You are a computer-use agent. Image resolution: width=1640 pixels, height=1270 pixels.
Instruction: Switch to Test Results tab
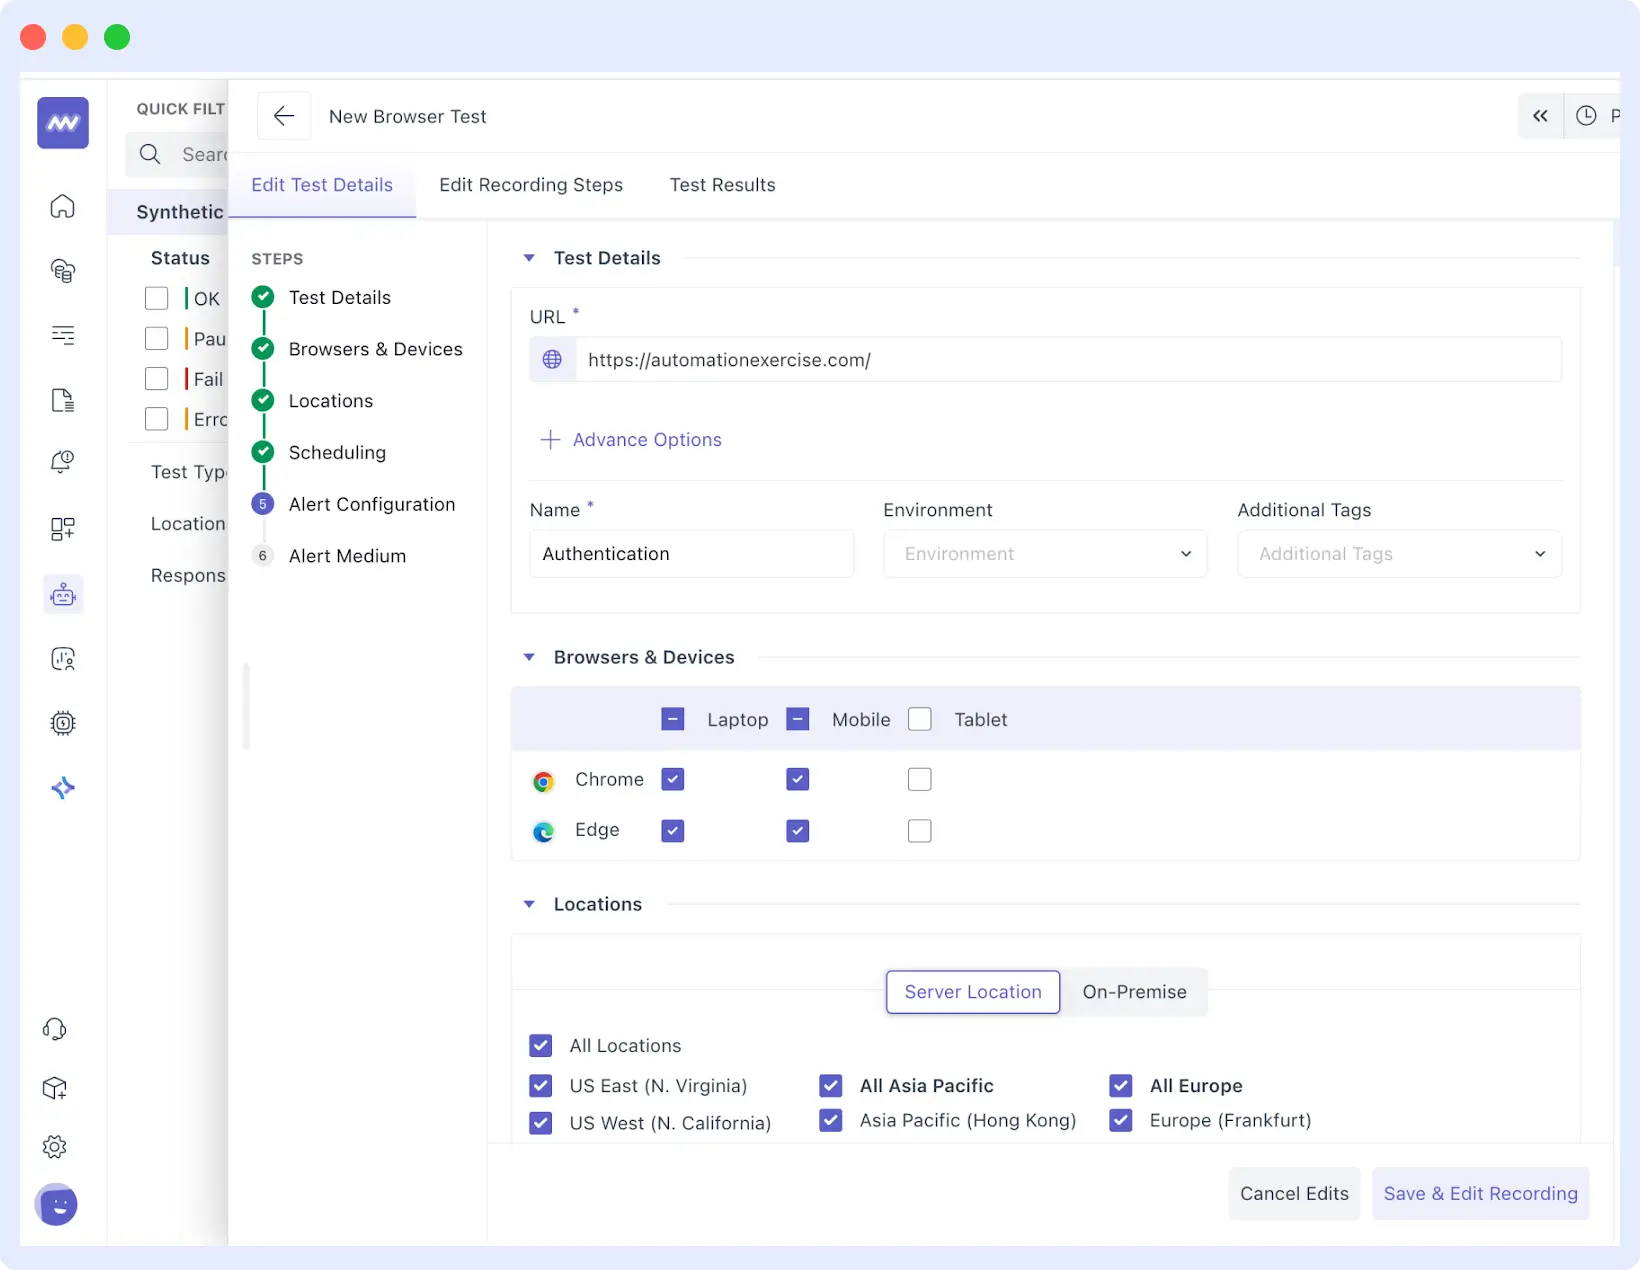pyautogui.click(x=722, y=185)
